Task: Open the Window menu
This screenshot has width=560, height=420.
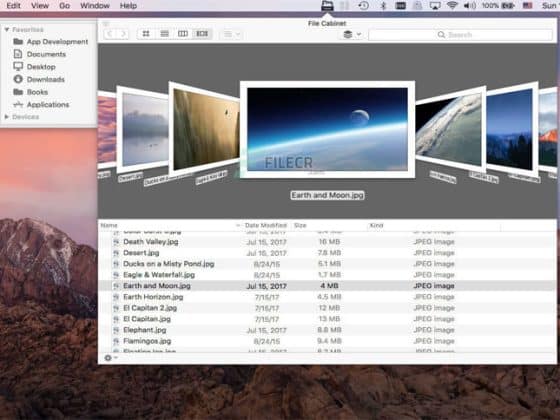Action: (x=95, y=5)
